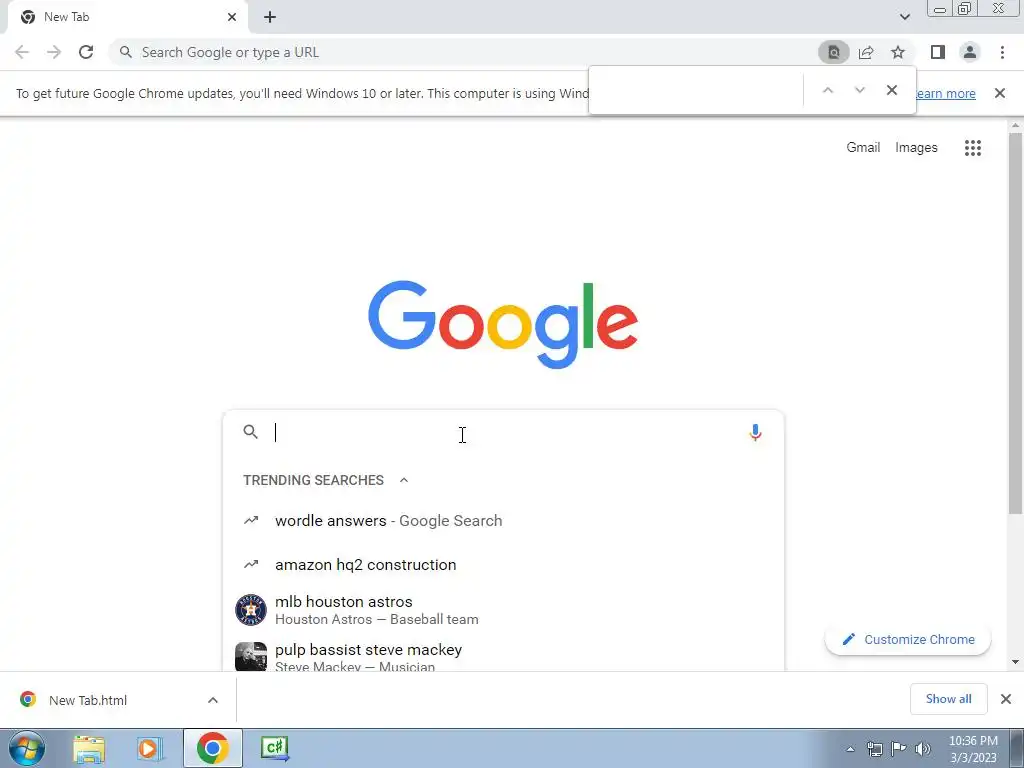
Task: Collapse the Trending Searches section
Action: 404,480
